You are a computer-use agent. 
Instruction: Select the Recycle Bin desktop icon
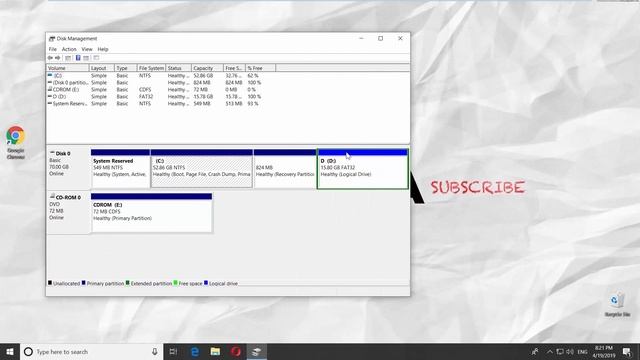(617, 304)
